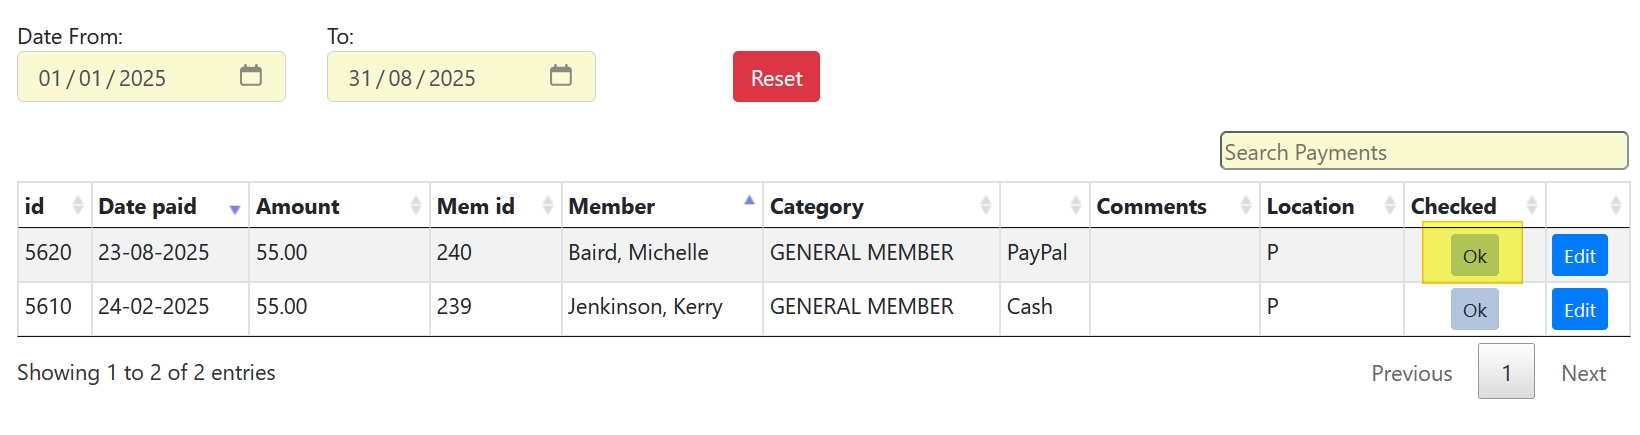Image resolution: width=1640 pixels, height=435 pixels.
Task: Sort by the Checked column header
Action: [x=1474, y=206]
